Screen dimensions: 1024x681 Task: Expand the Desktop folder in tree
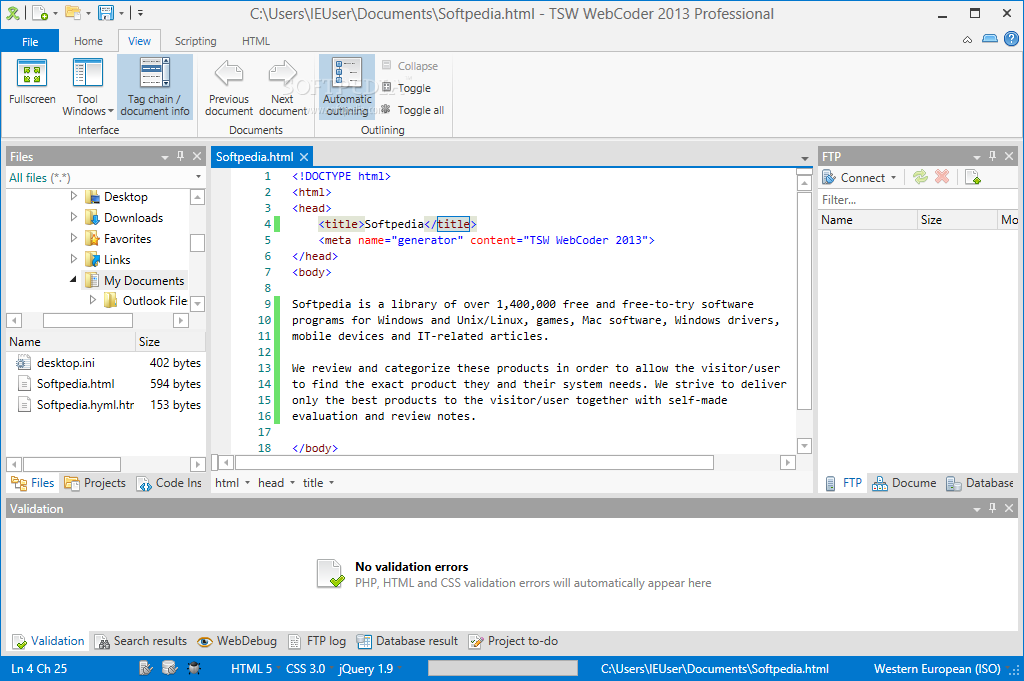tap(73, 196)
